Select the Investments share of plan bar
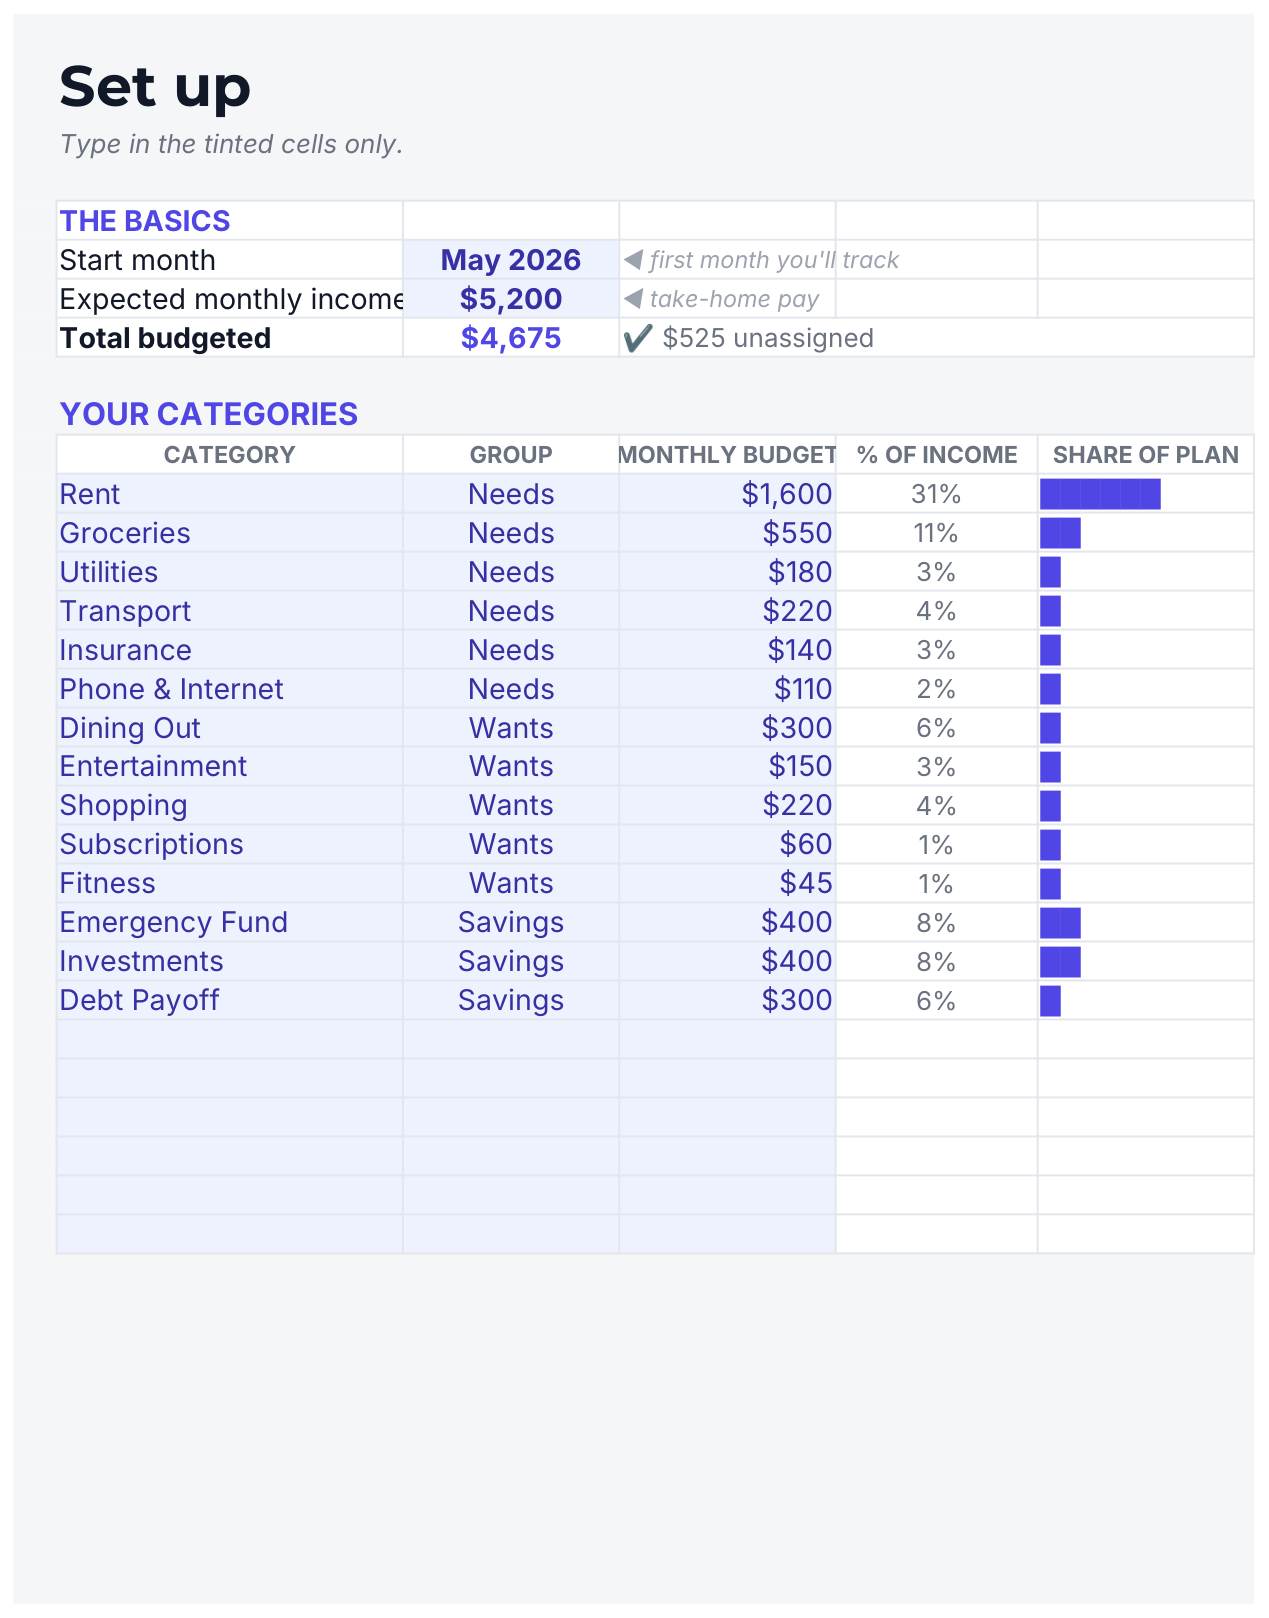 pos(1060,961)
